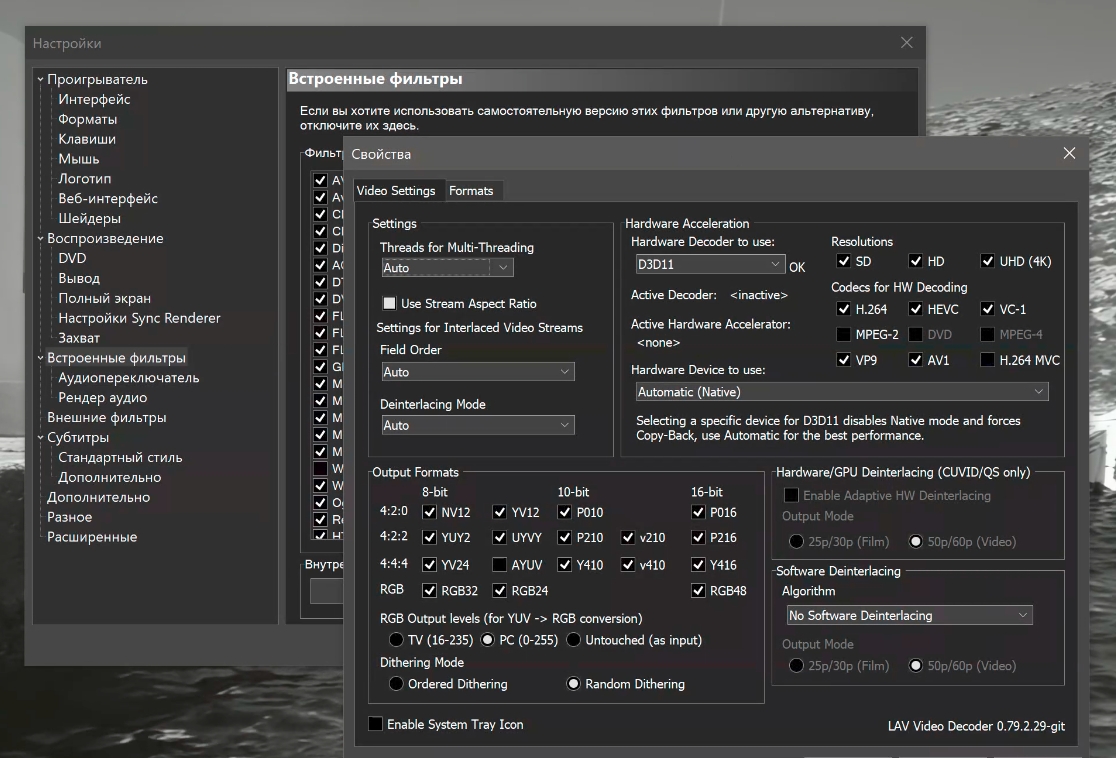1116x758 pixels.
Task: Close the Свойства dialog window
Action: coord(1069,153)
